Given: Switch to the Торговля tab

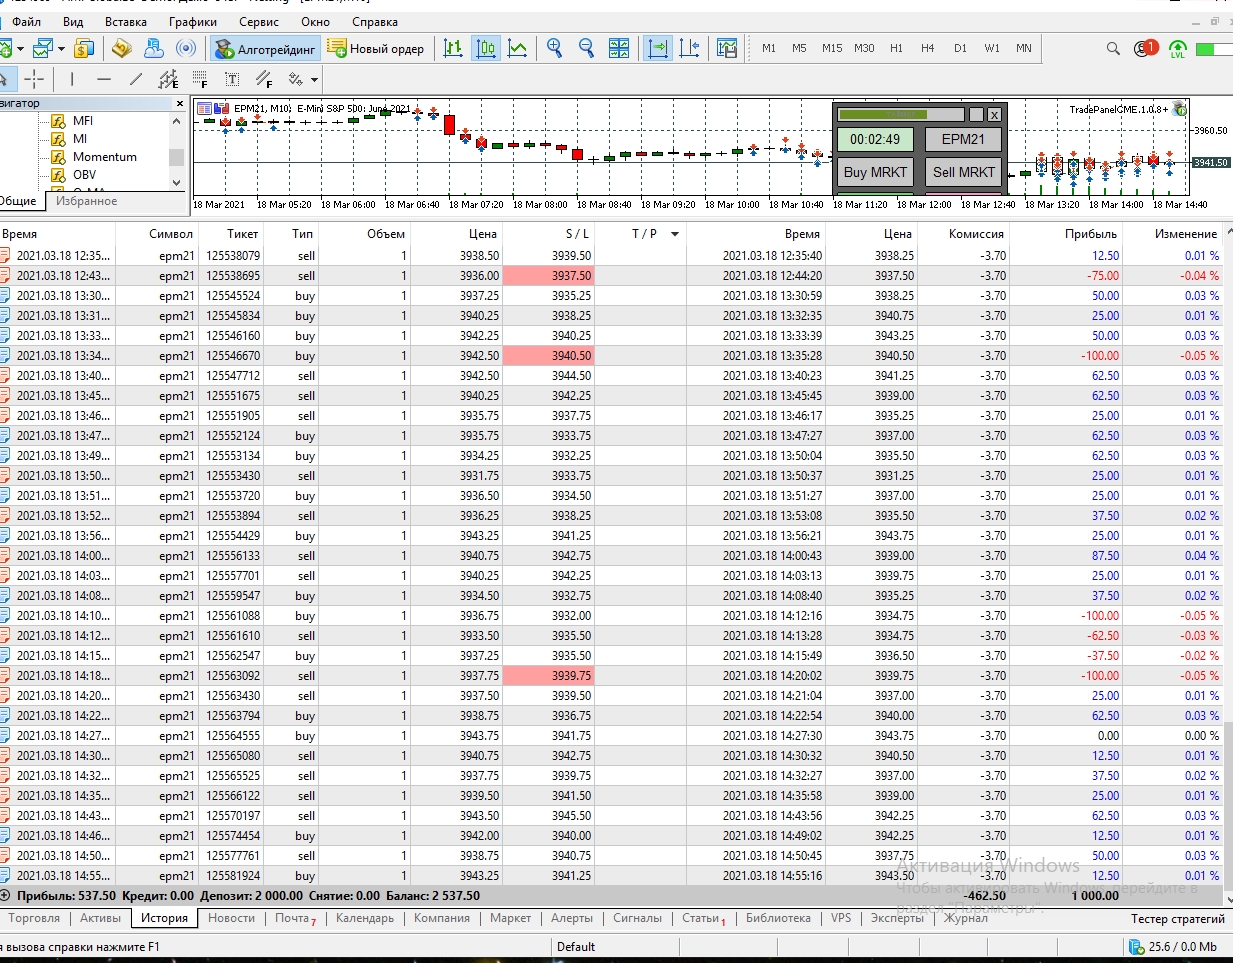Looking at the screenshot, I should coord(34,918).
